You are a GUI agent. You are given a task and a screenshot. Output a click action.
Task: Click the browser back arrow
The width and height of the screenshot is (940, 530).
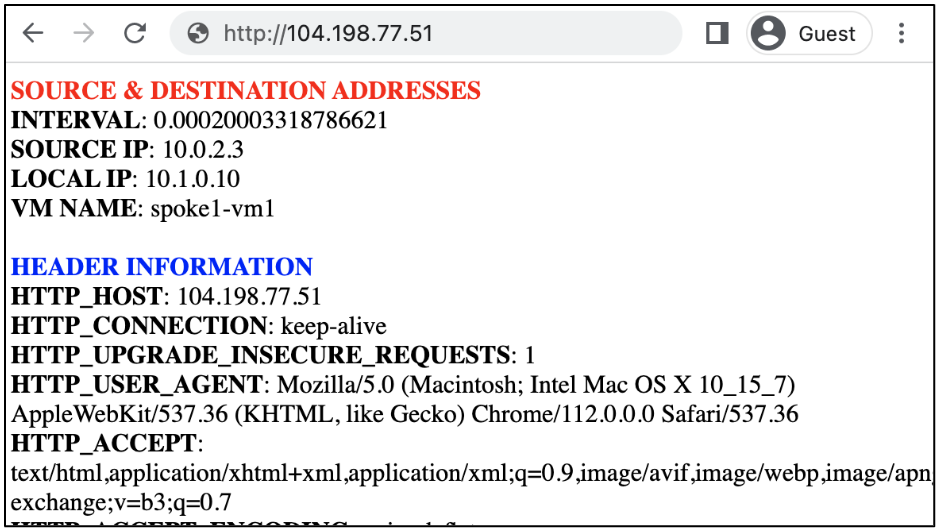pos(33,33)
